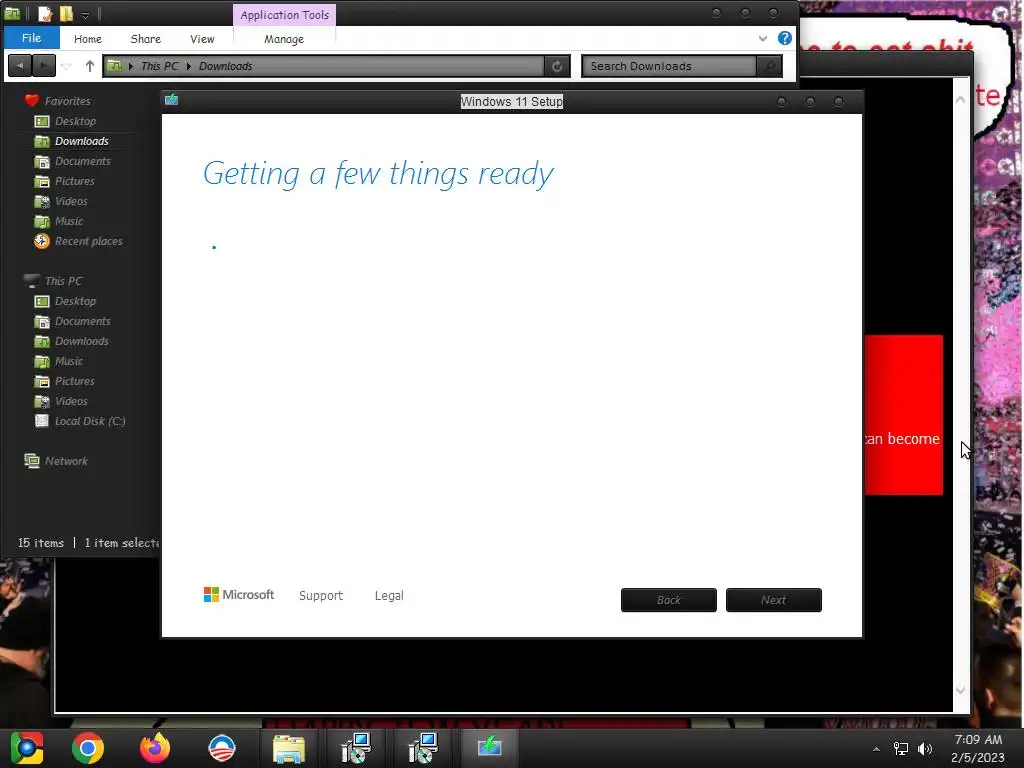
Task: Open the Obama logo taskbar app
Action: (x=222, y=748)
